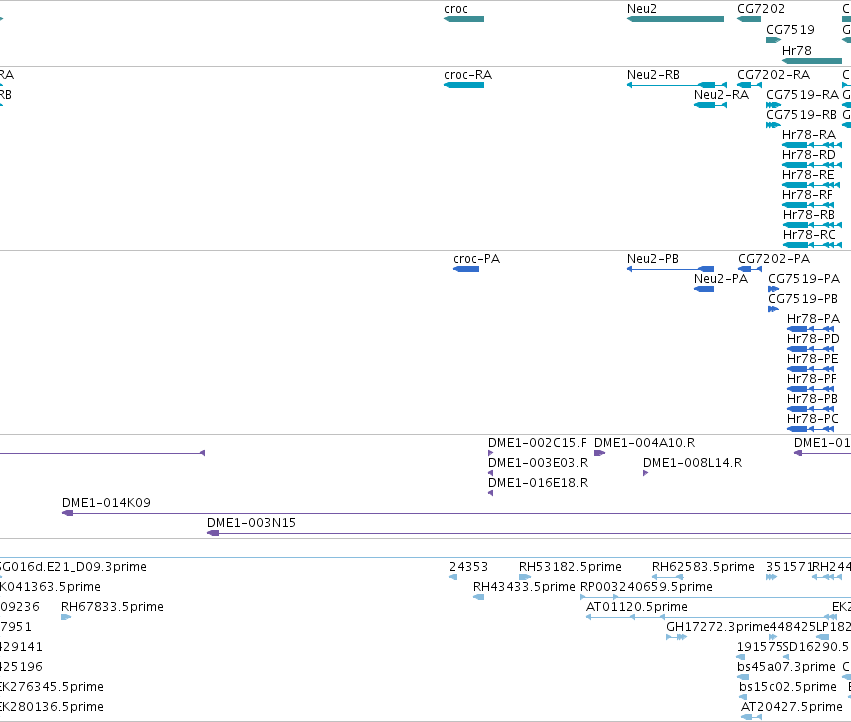Click the Hr78 gene bar
The height and width of the screenshot is (722, 851).
[x=812, y=61]
